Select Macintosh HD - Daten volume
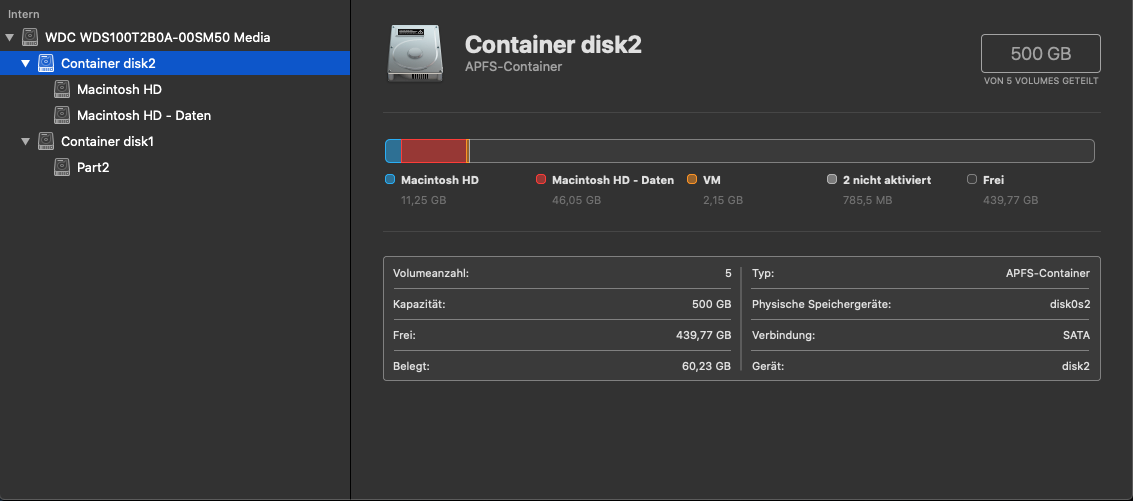1133x501 pixels. pos(143,115)
